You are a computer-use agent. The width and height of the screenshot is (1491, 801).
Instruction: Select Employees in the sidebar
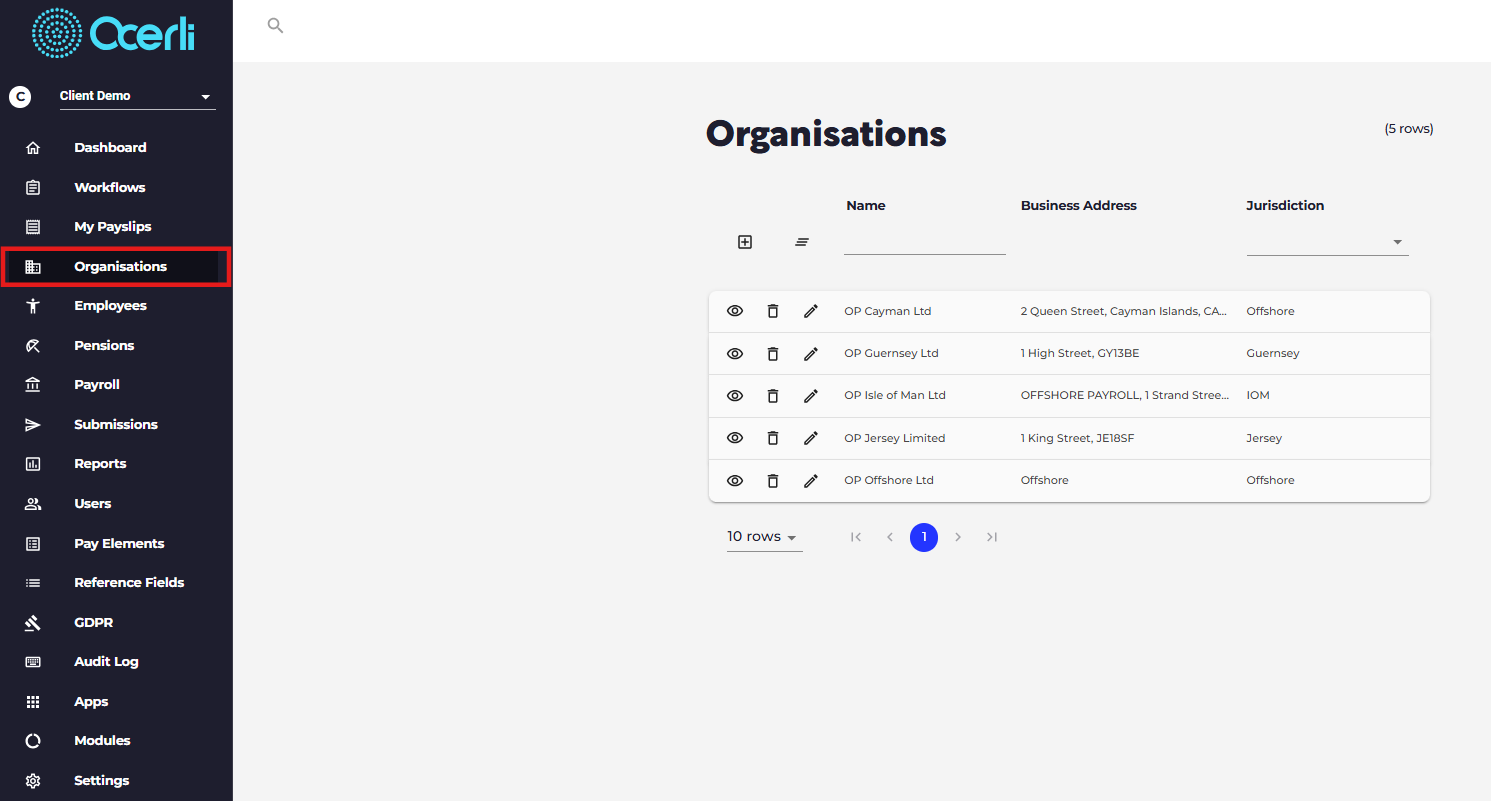(110, 306)
